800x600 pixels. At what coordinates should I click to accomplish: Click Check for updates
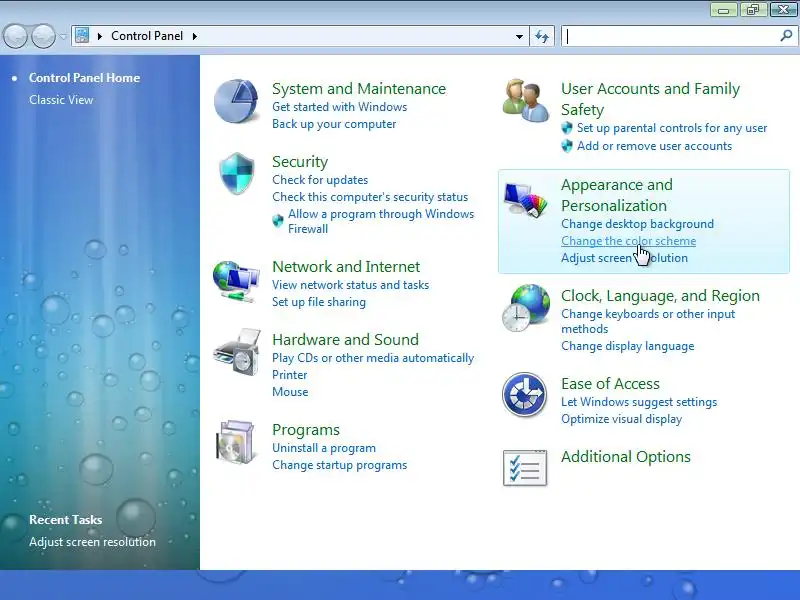point(320,180)
